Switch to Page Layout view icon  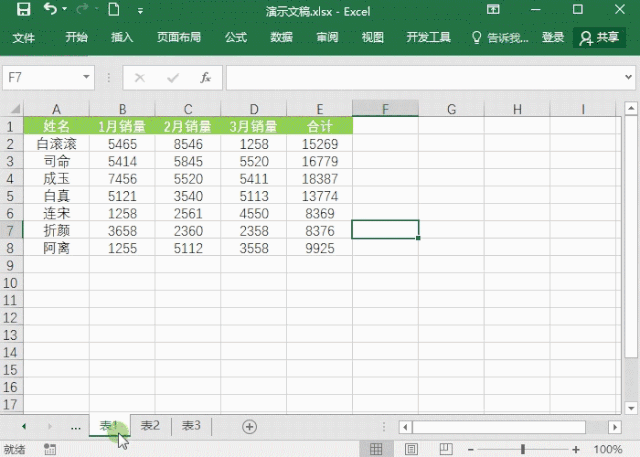tap(411, 449)
